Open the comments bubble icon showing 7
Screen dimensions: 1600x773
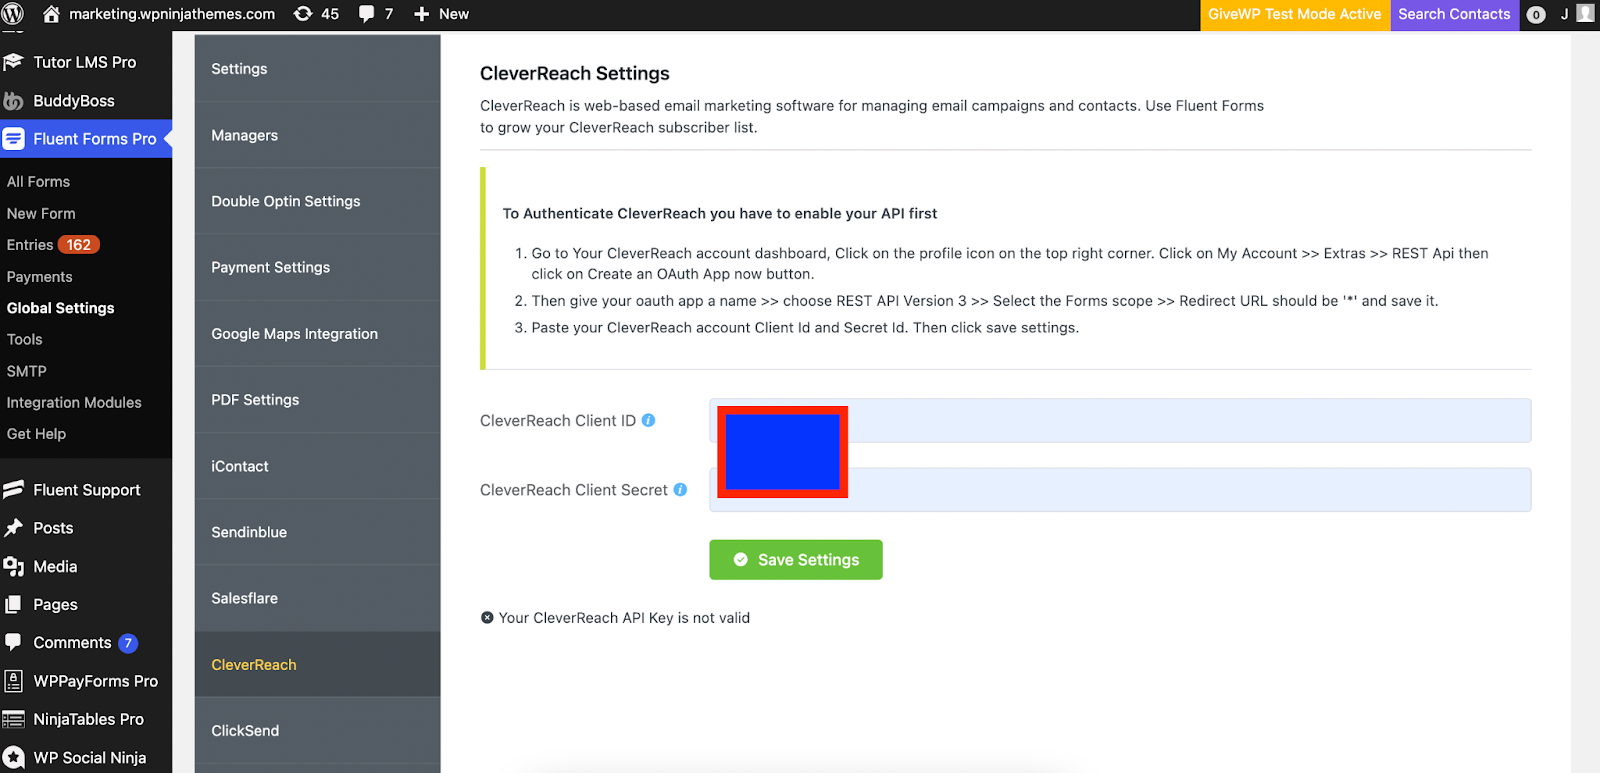[x=367, y=14]
